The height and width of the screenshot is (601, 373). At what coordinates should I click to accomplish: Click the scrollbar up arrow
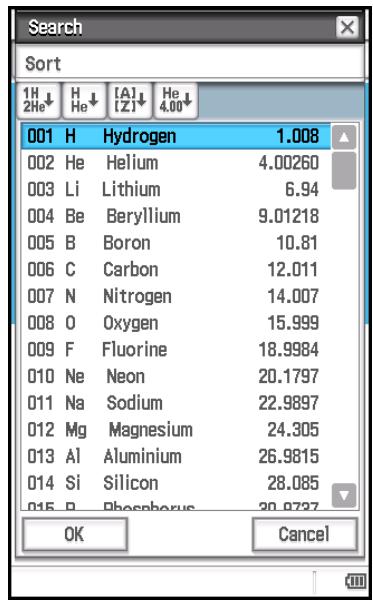[344, 137]
